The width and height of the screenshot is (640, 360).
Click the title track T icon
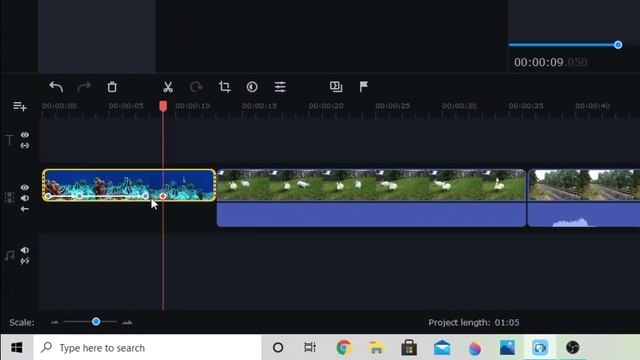[x=9, y=140]
